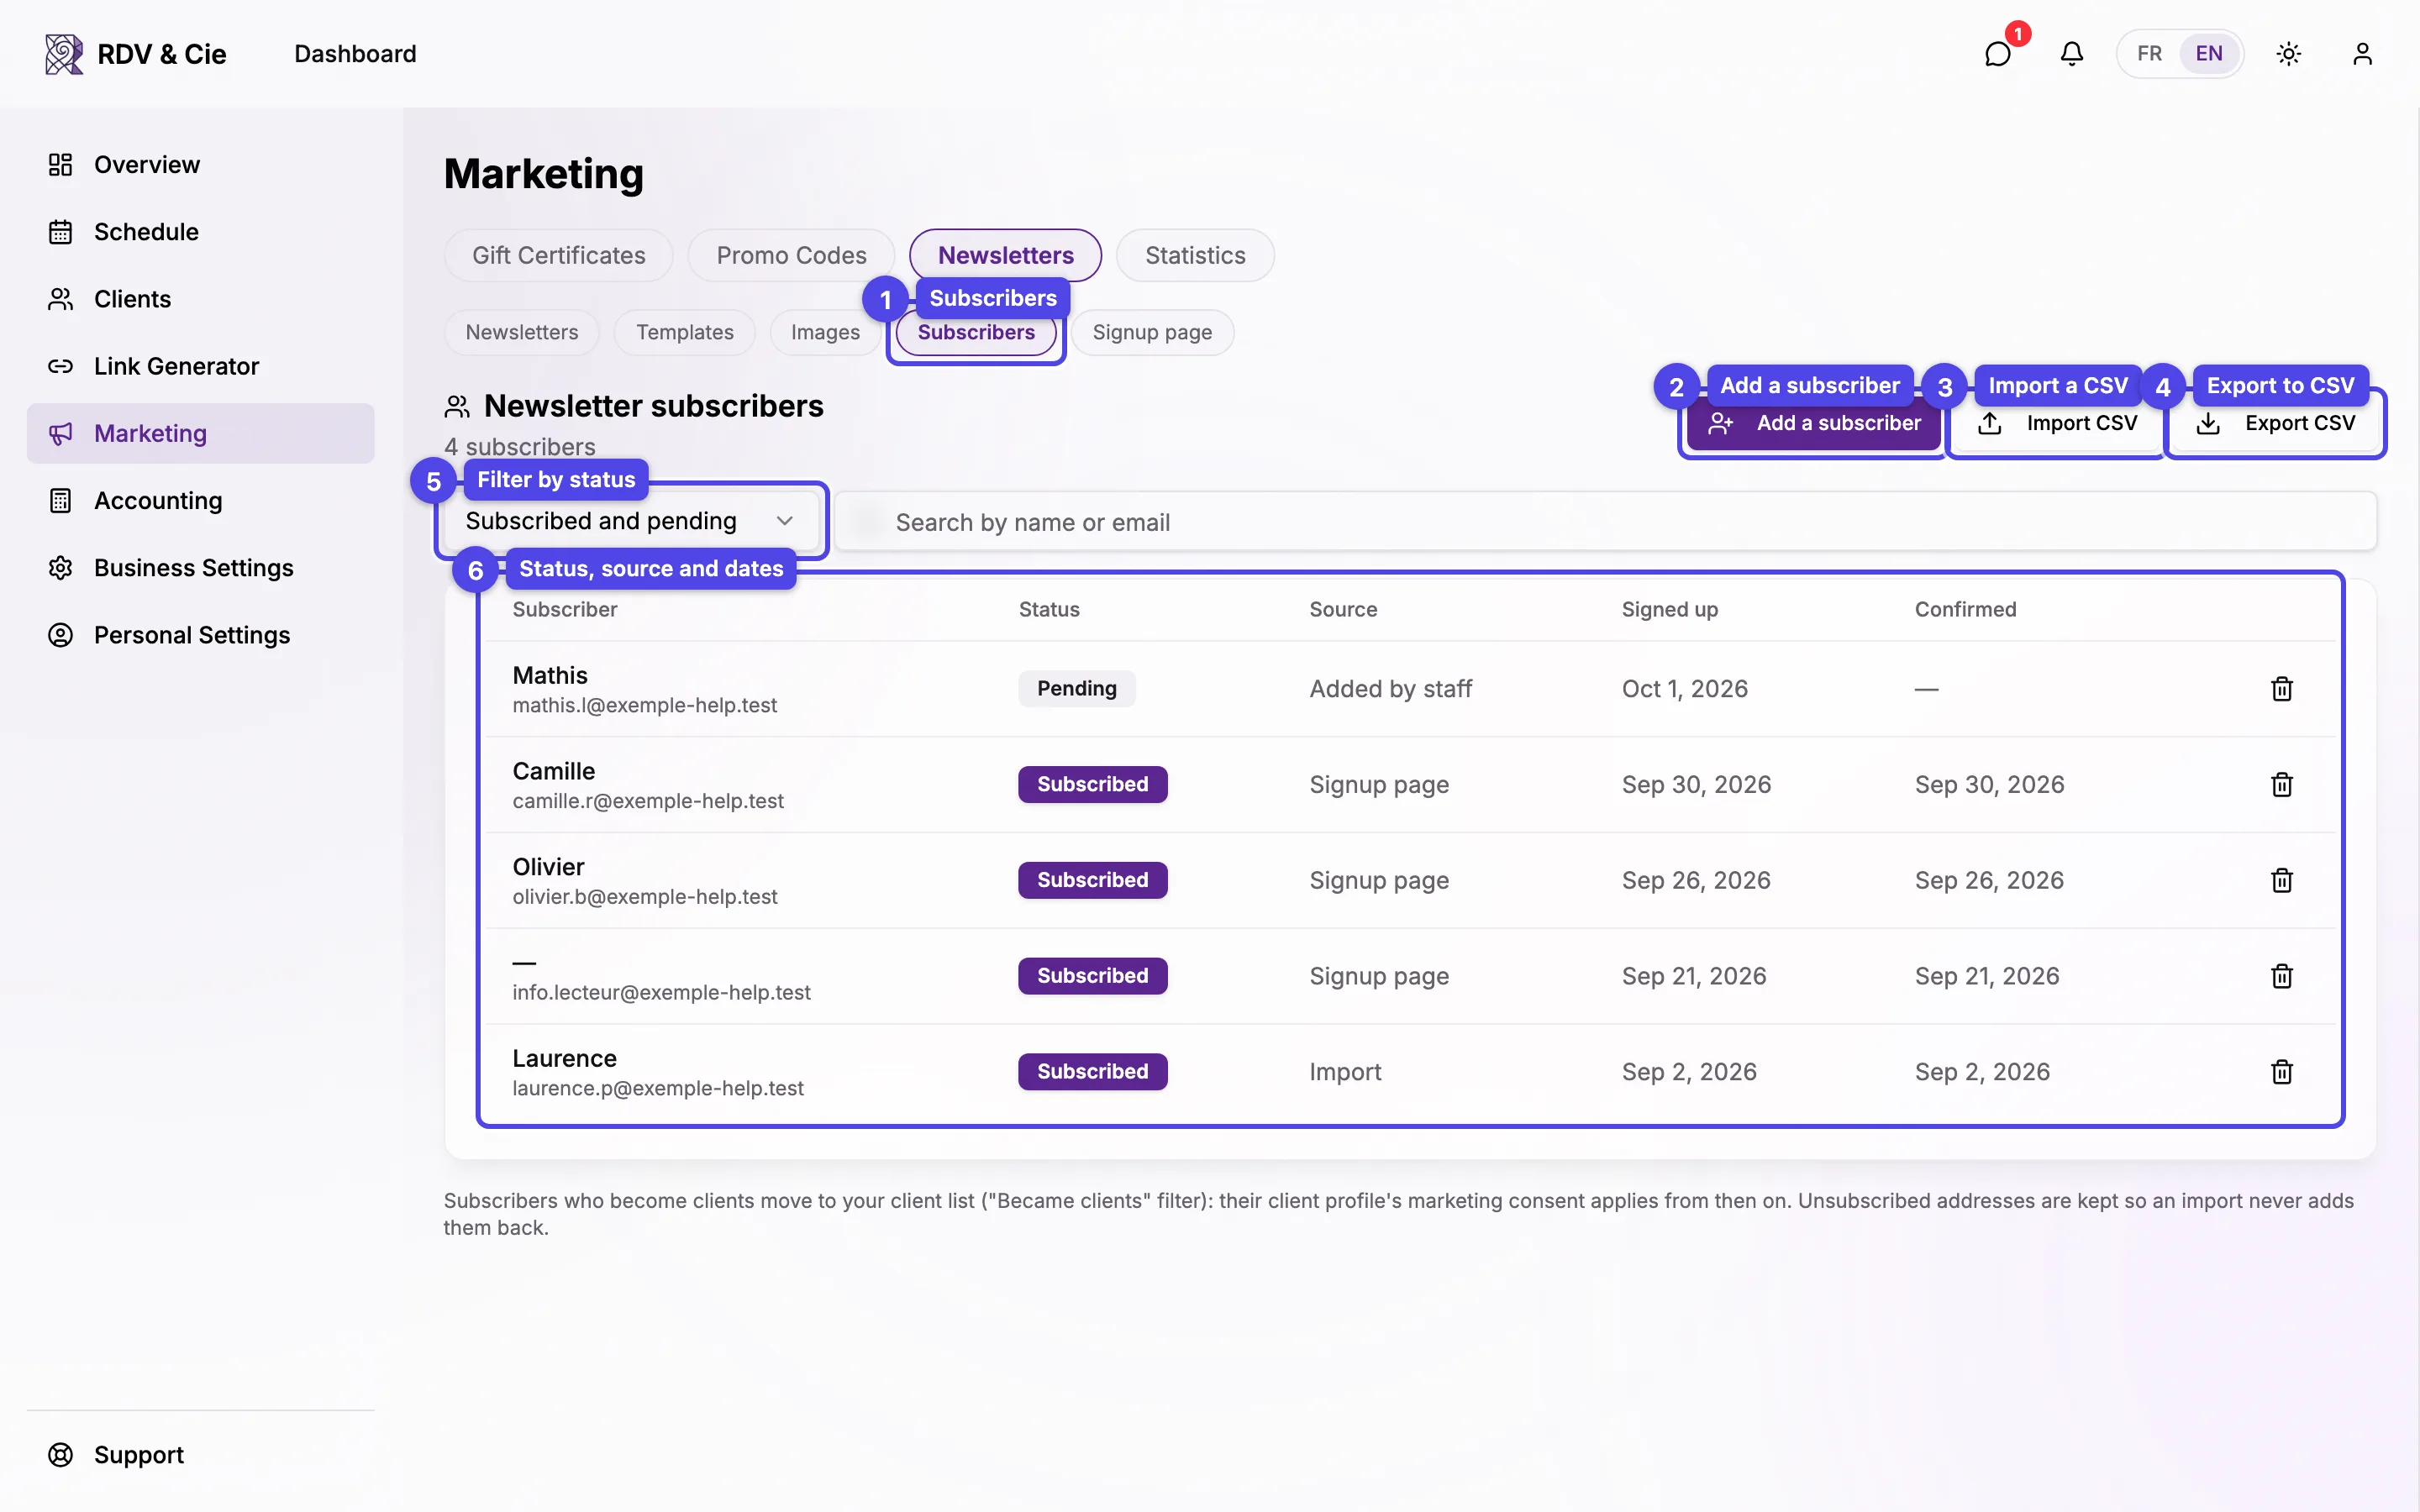The height and width of the screenshot is (1512, 2420).
Task: Expand the Subscribed and pending status filter
Action: coord(631,521)
